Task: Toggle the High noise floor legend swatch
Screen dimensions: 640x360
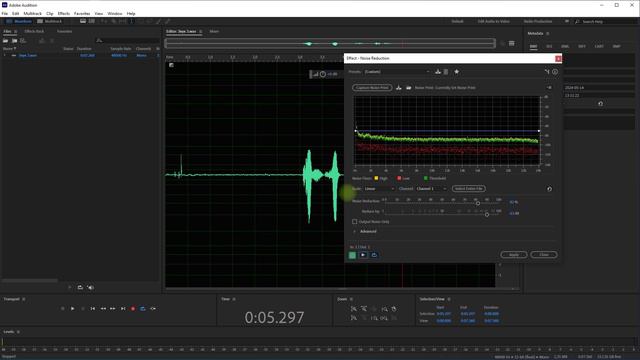Action: [x=376, y=178]
